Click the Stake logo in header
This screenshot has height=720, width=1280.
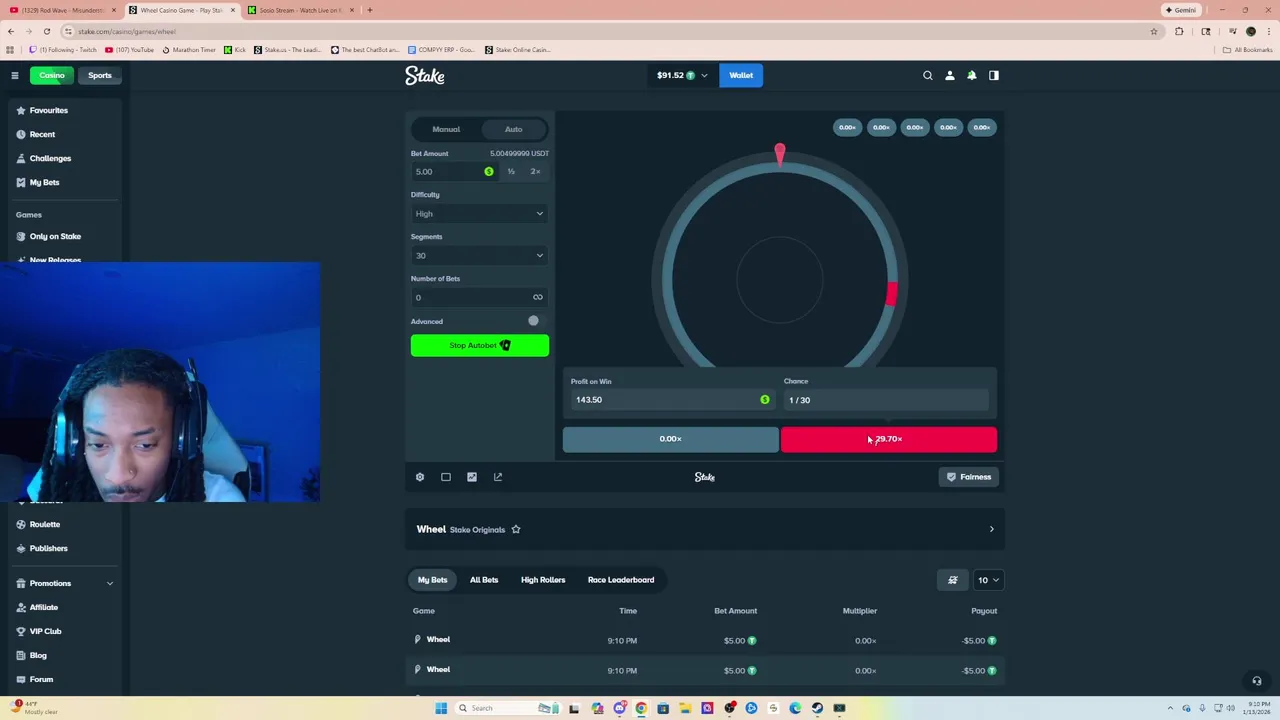[x=425, y=75]
